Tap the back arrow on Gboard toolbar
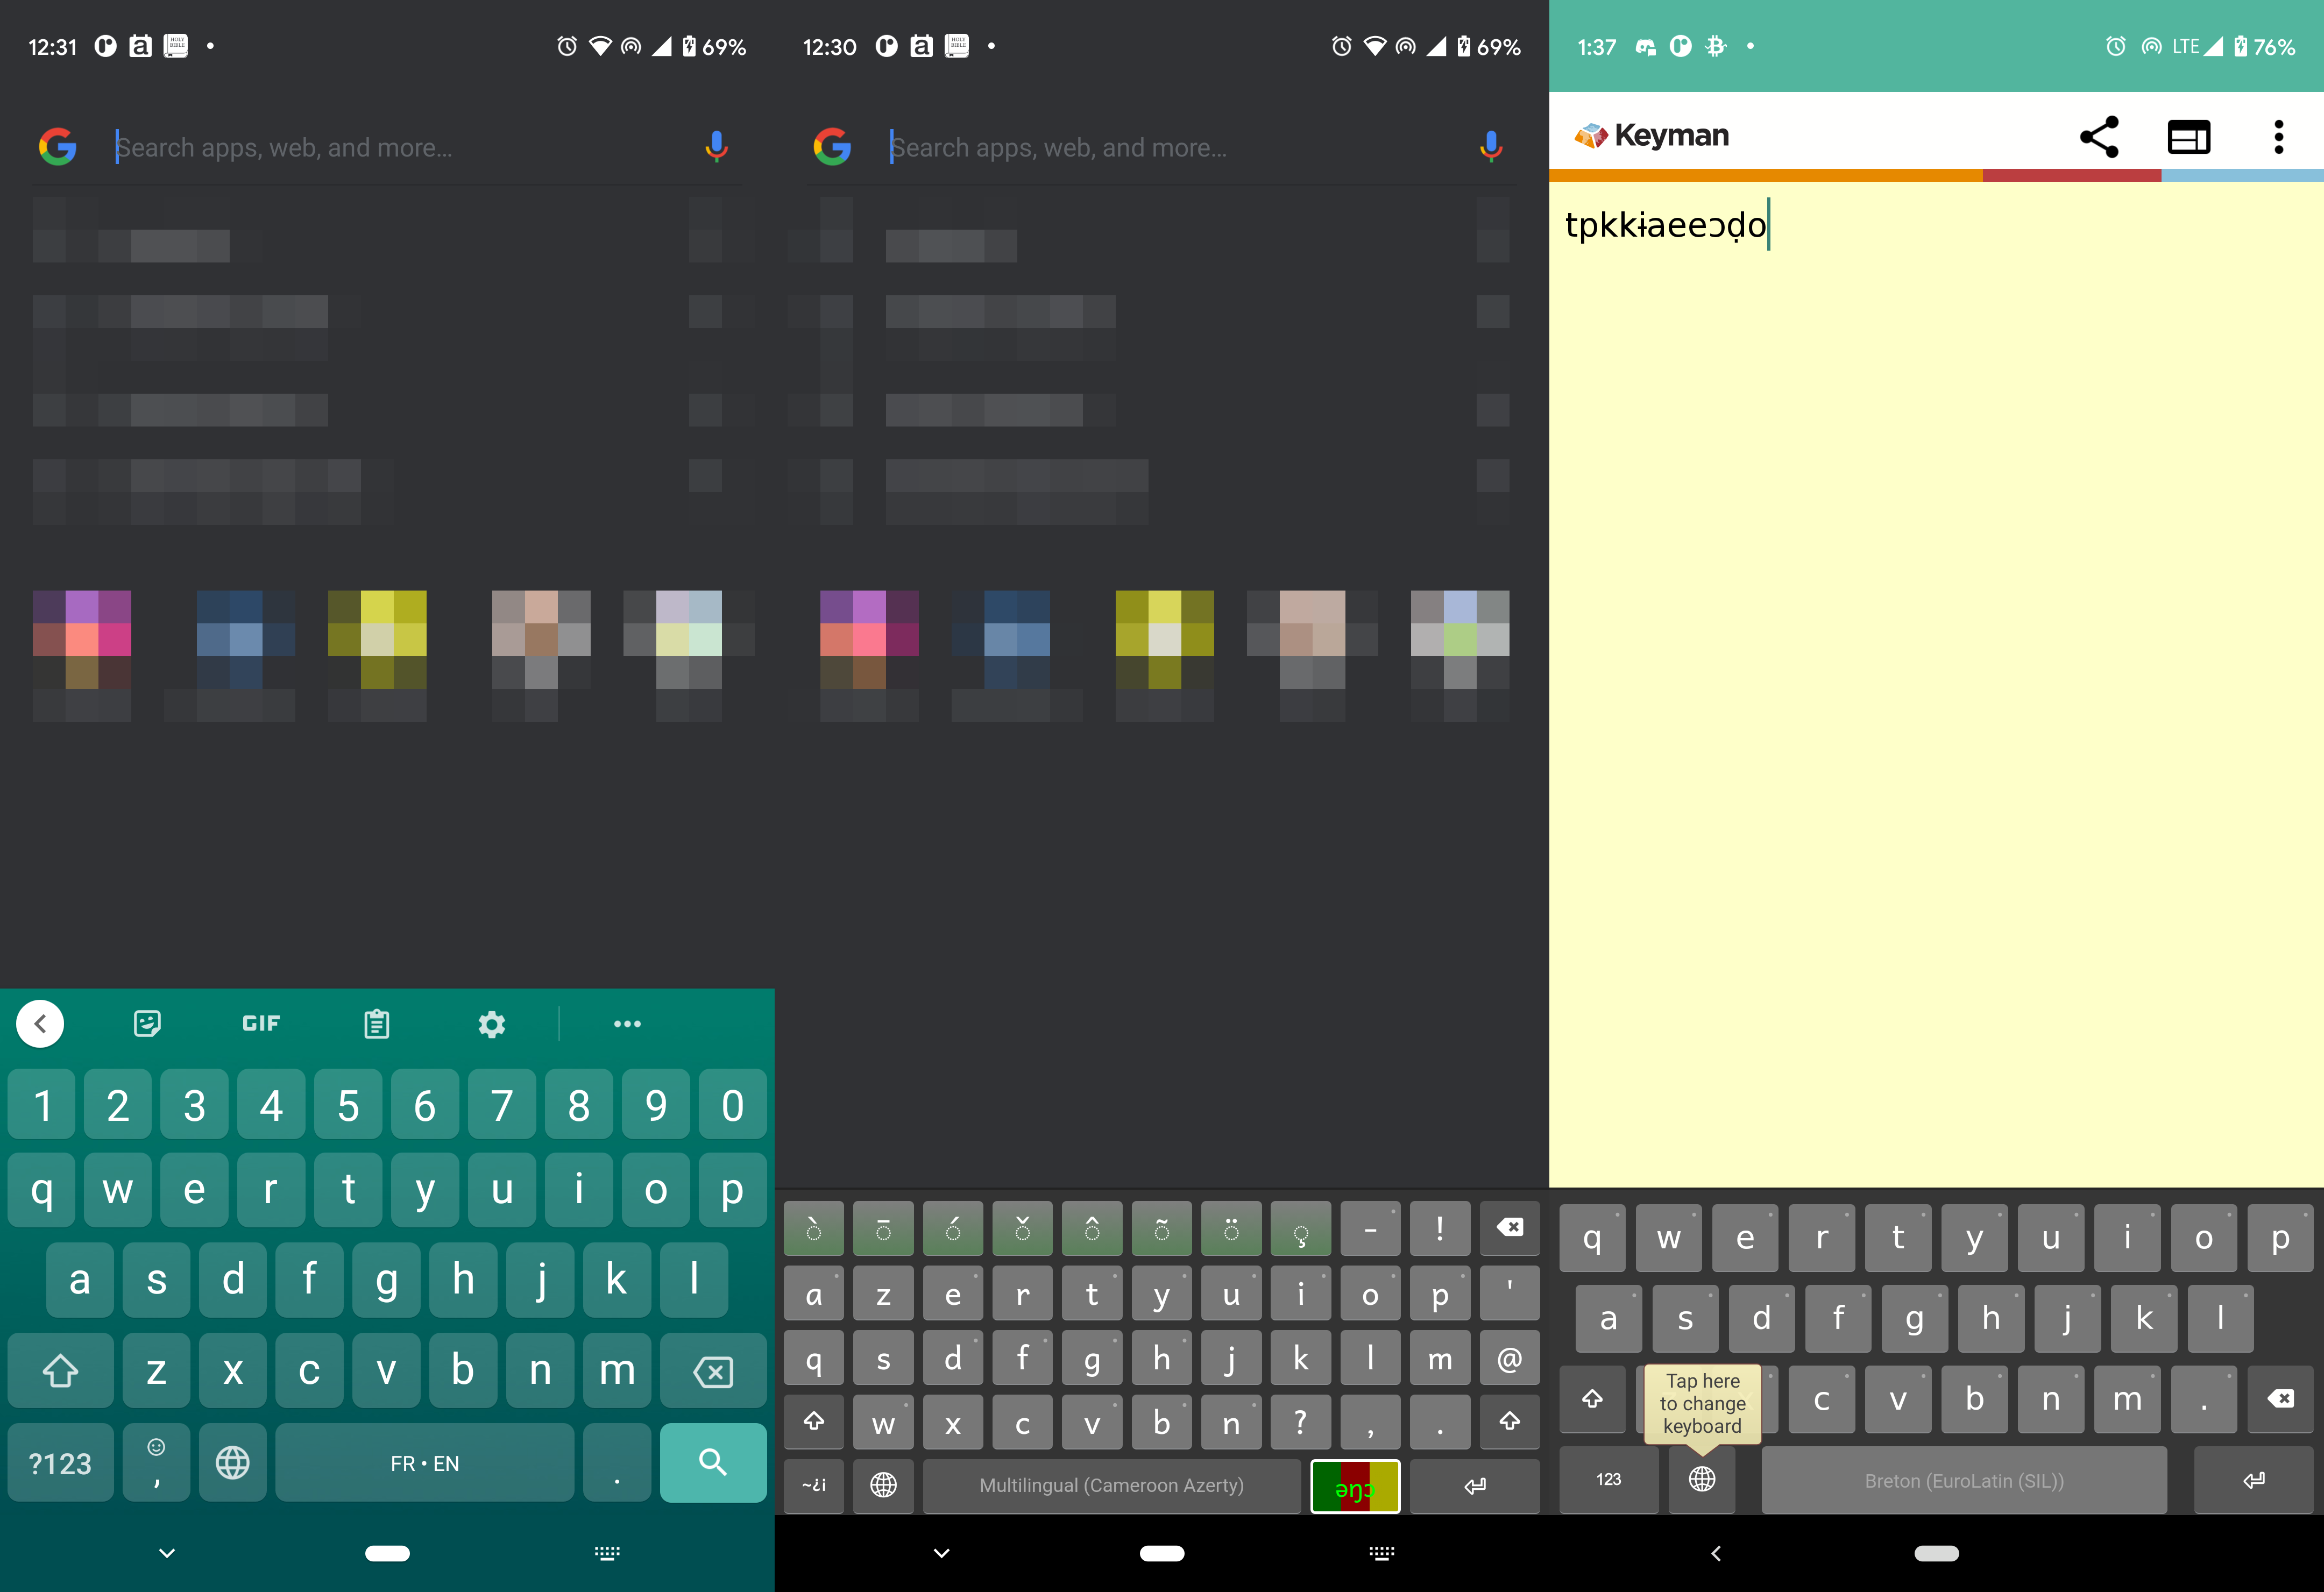 point(41,1023)
